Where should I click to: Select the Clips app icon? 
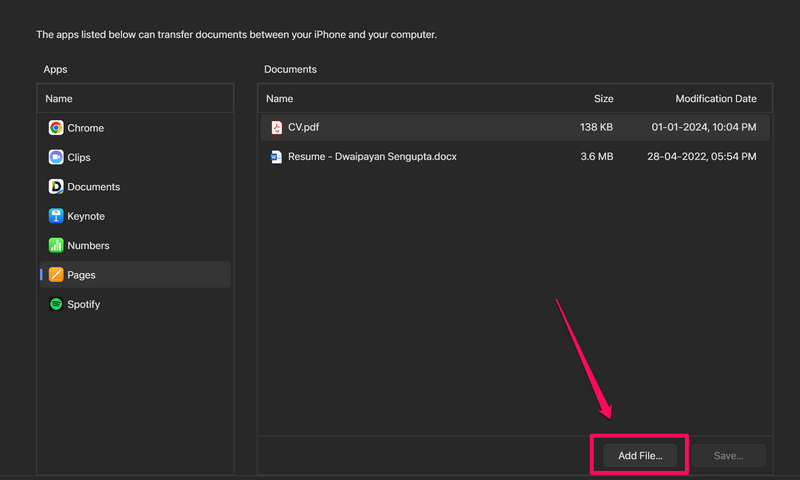point(56,157)
